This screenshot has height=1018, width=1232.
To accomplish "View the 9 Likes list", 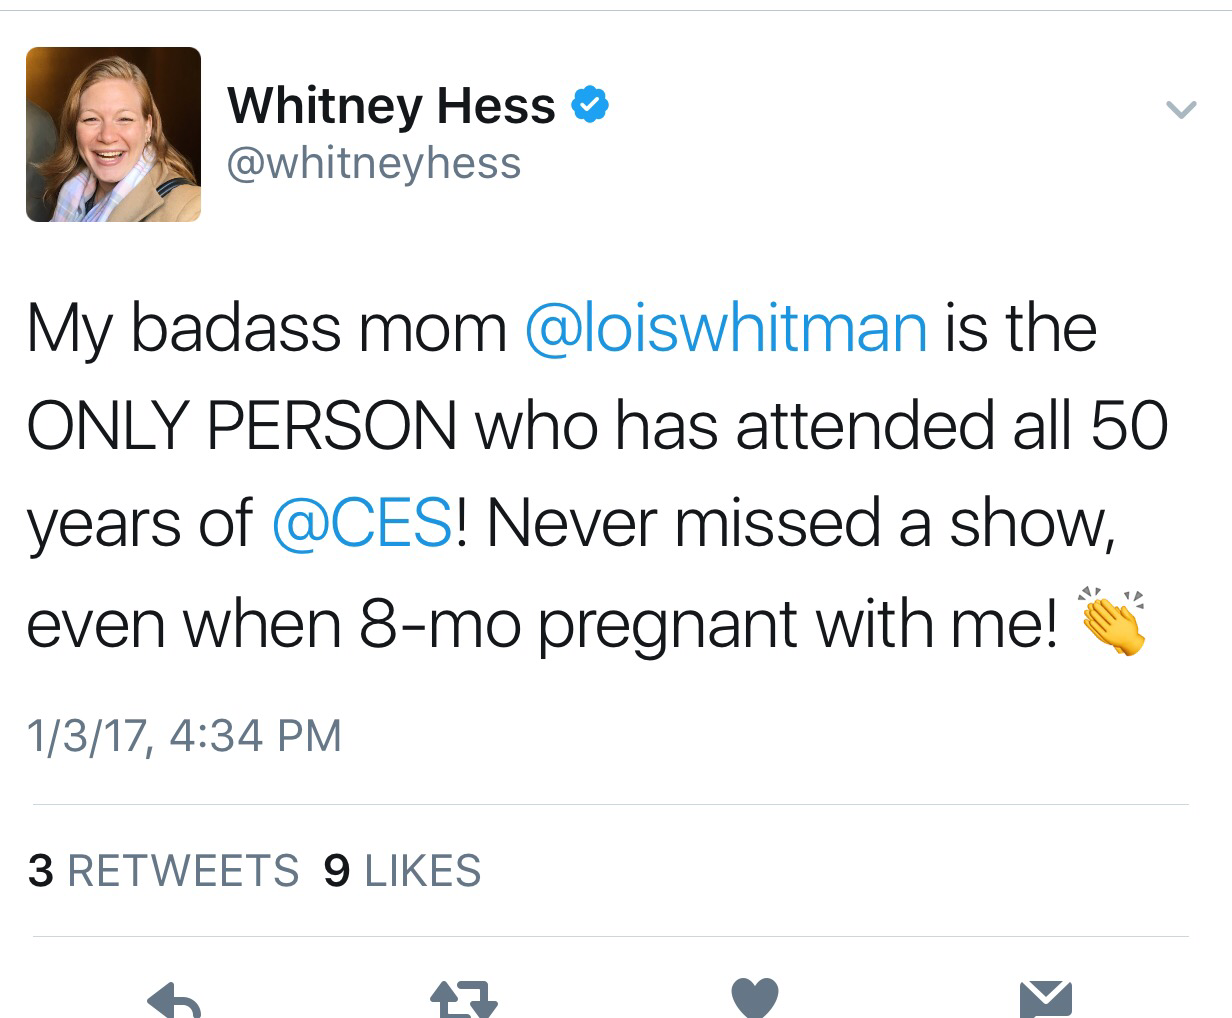I will 403,870.
